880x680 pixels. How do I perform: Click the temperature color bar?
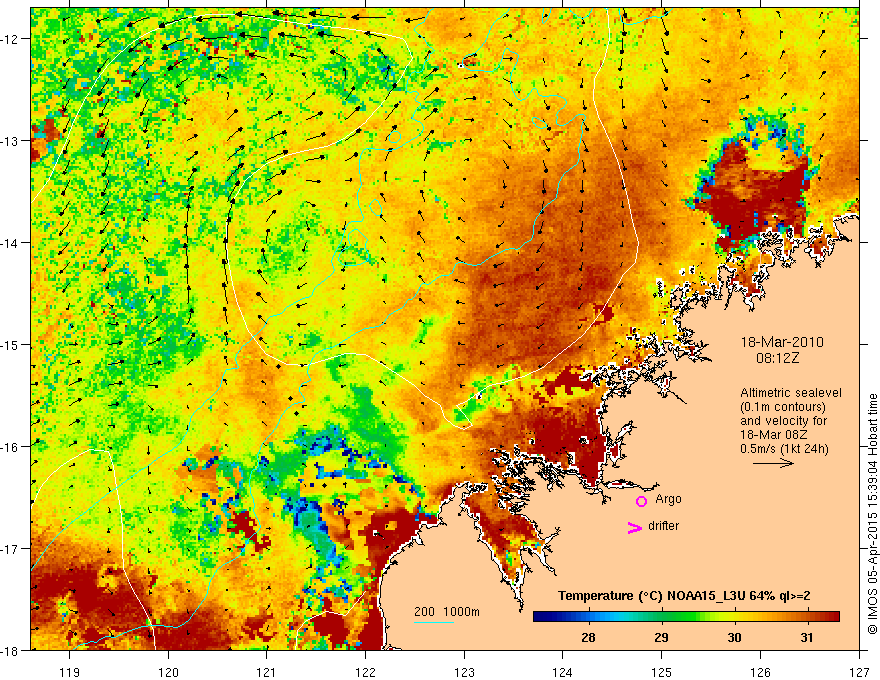[x=686, y=617]
